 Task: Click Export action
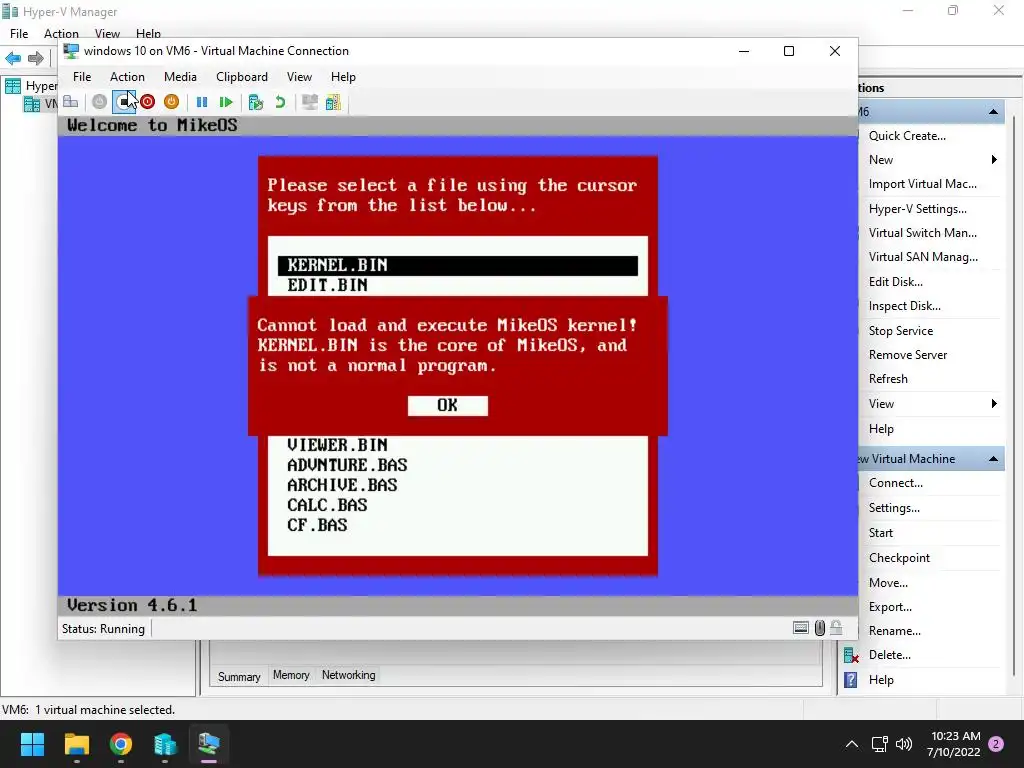click(x=890, y=607)
